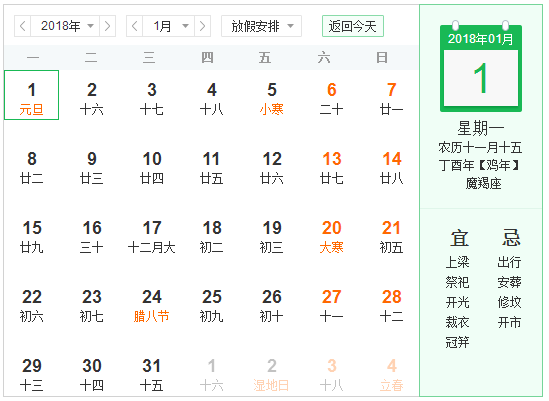Go to previous year arrow

22,26
